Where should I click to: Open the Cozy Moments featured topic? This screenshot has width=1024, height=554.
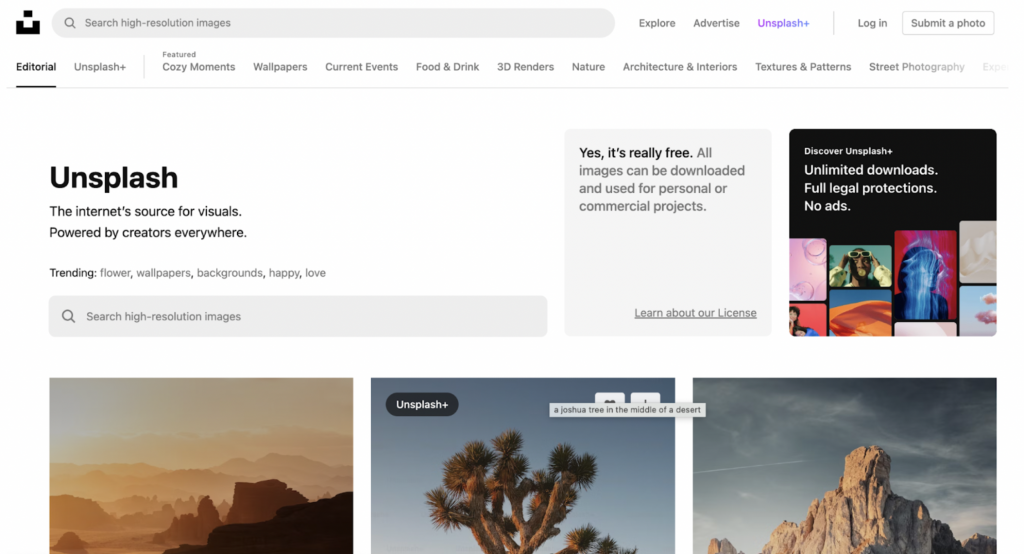coord(198,67)
